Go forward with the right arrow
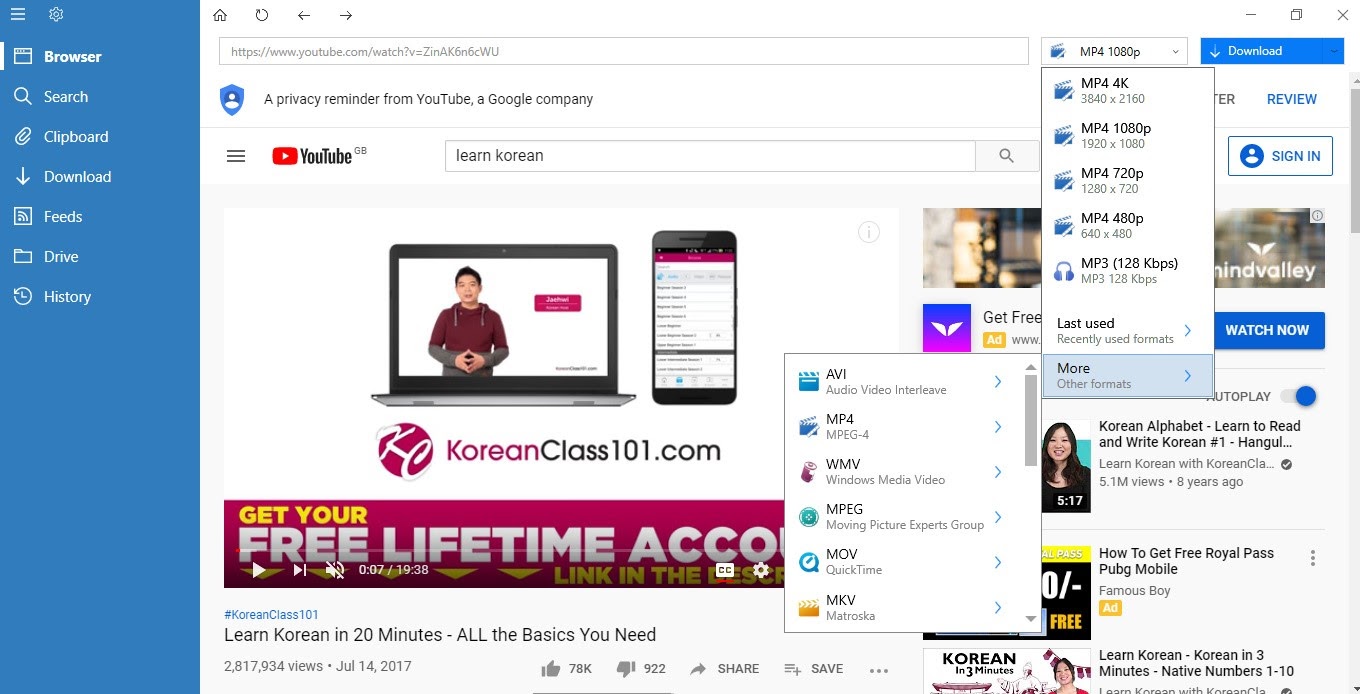Image resolution: width=1360 pixels, height=694 pixels. point(346,15)
